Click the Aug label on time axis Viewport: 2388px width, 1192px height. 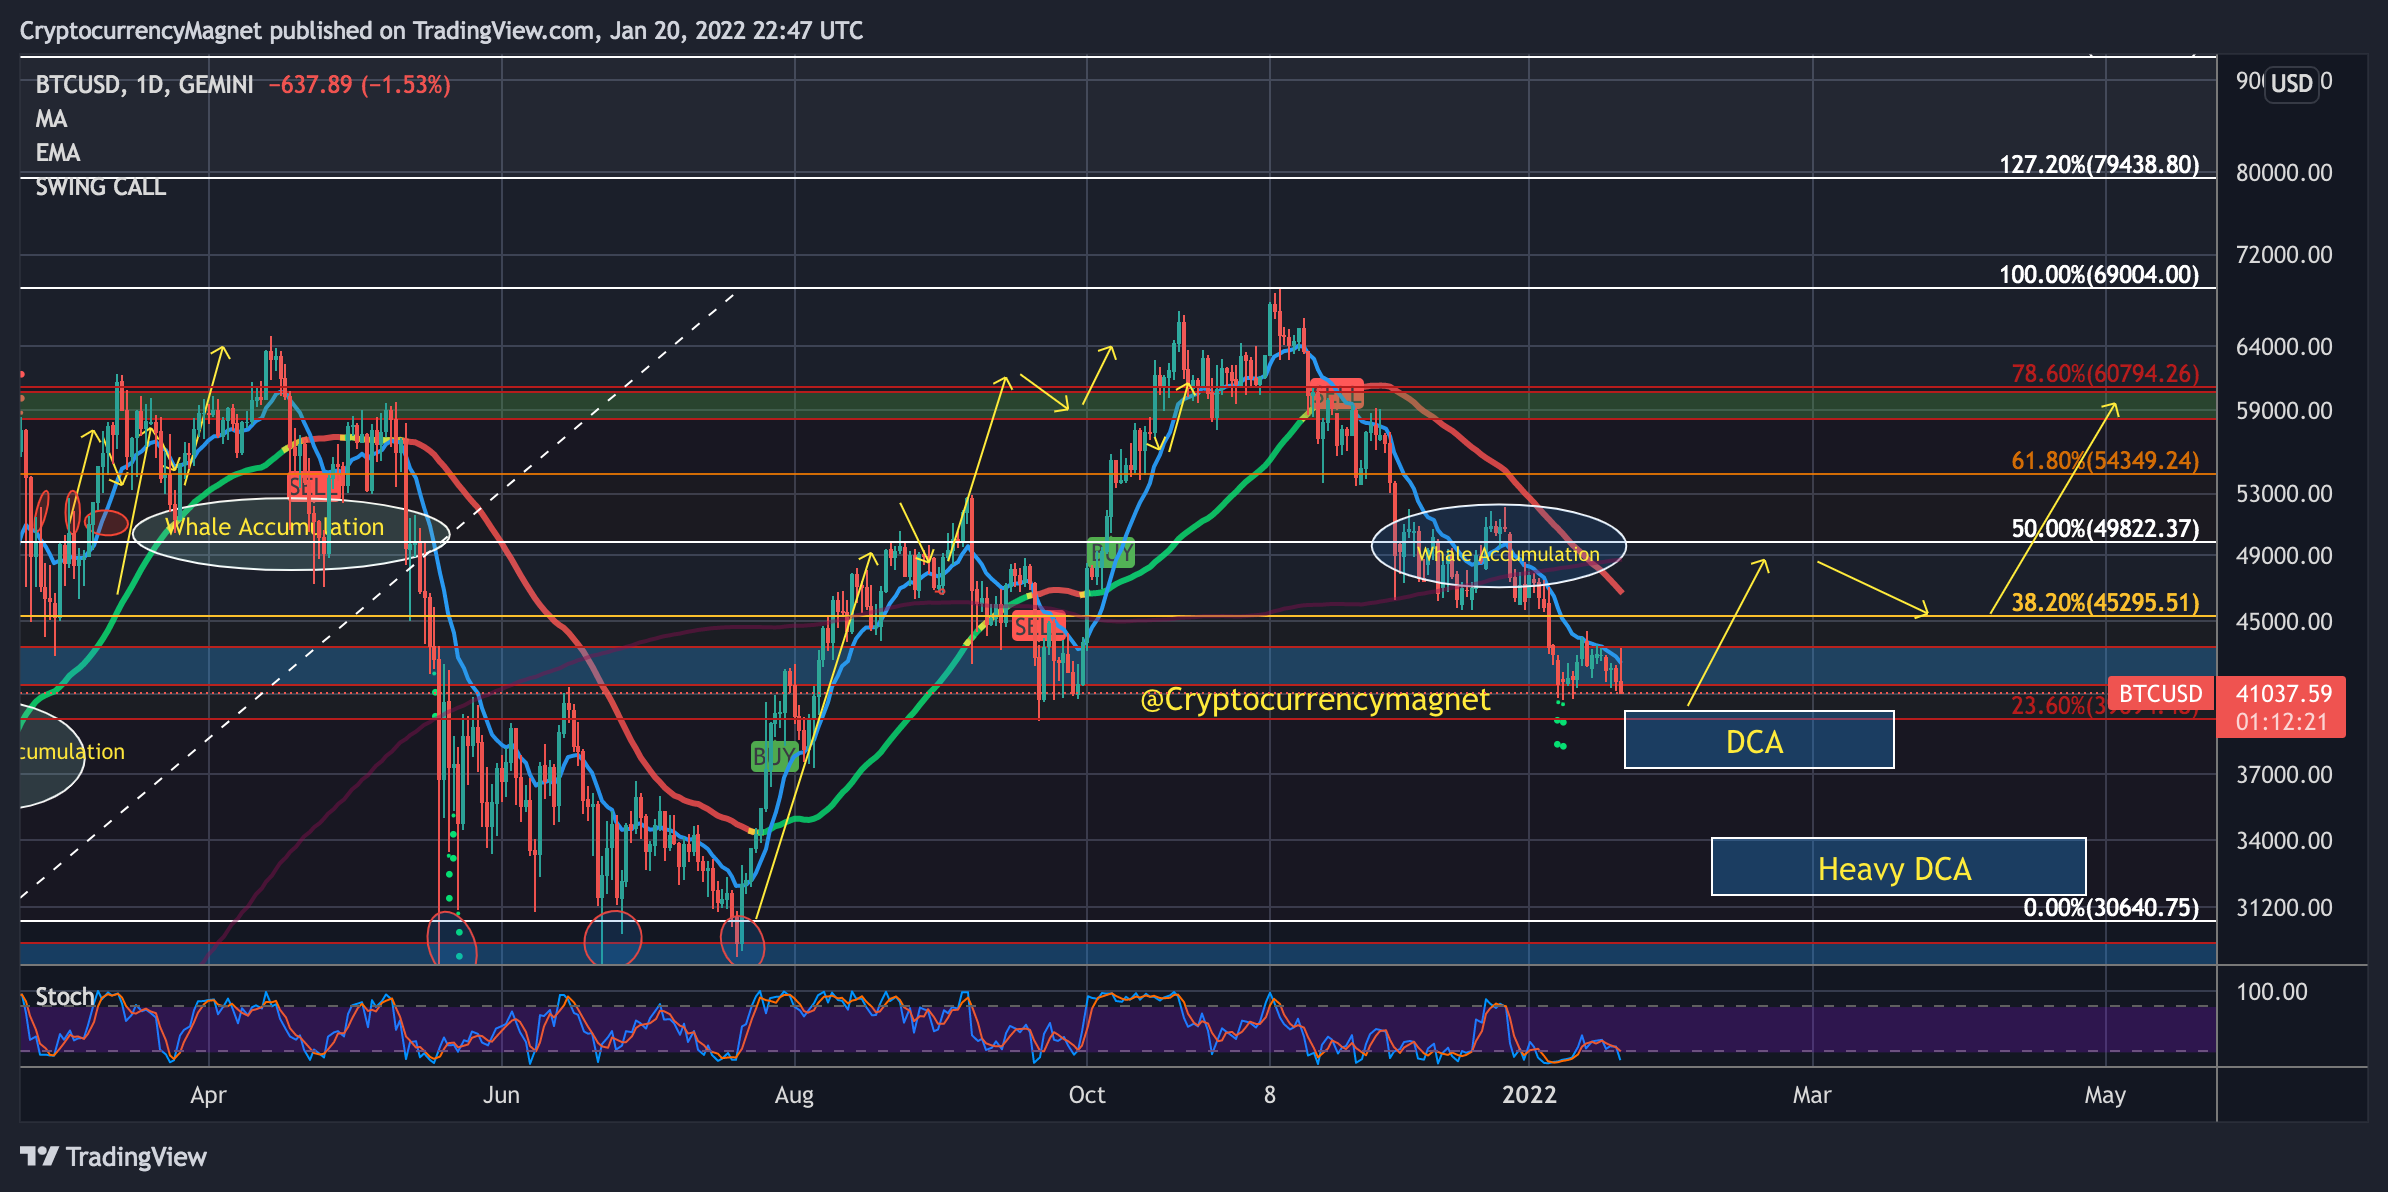click(794, 1095)
